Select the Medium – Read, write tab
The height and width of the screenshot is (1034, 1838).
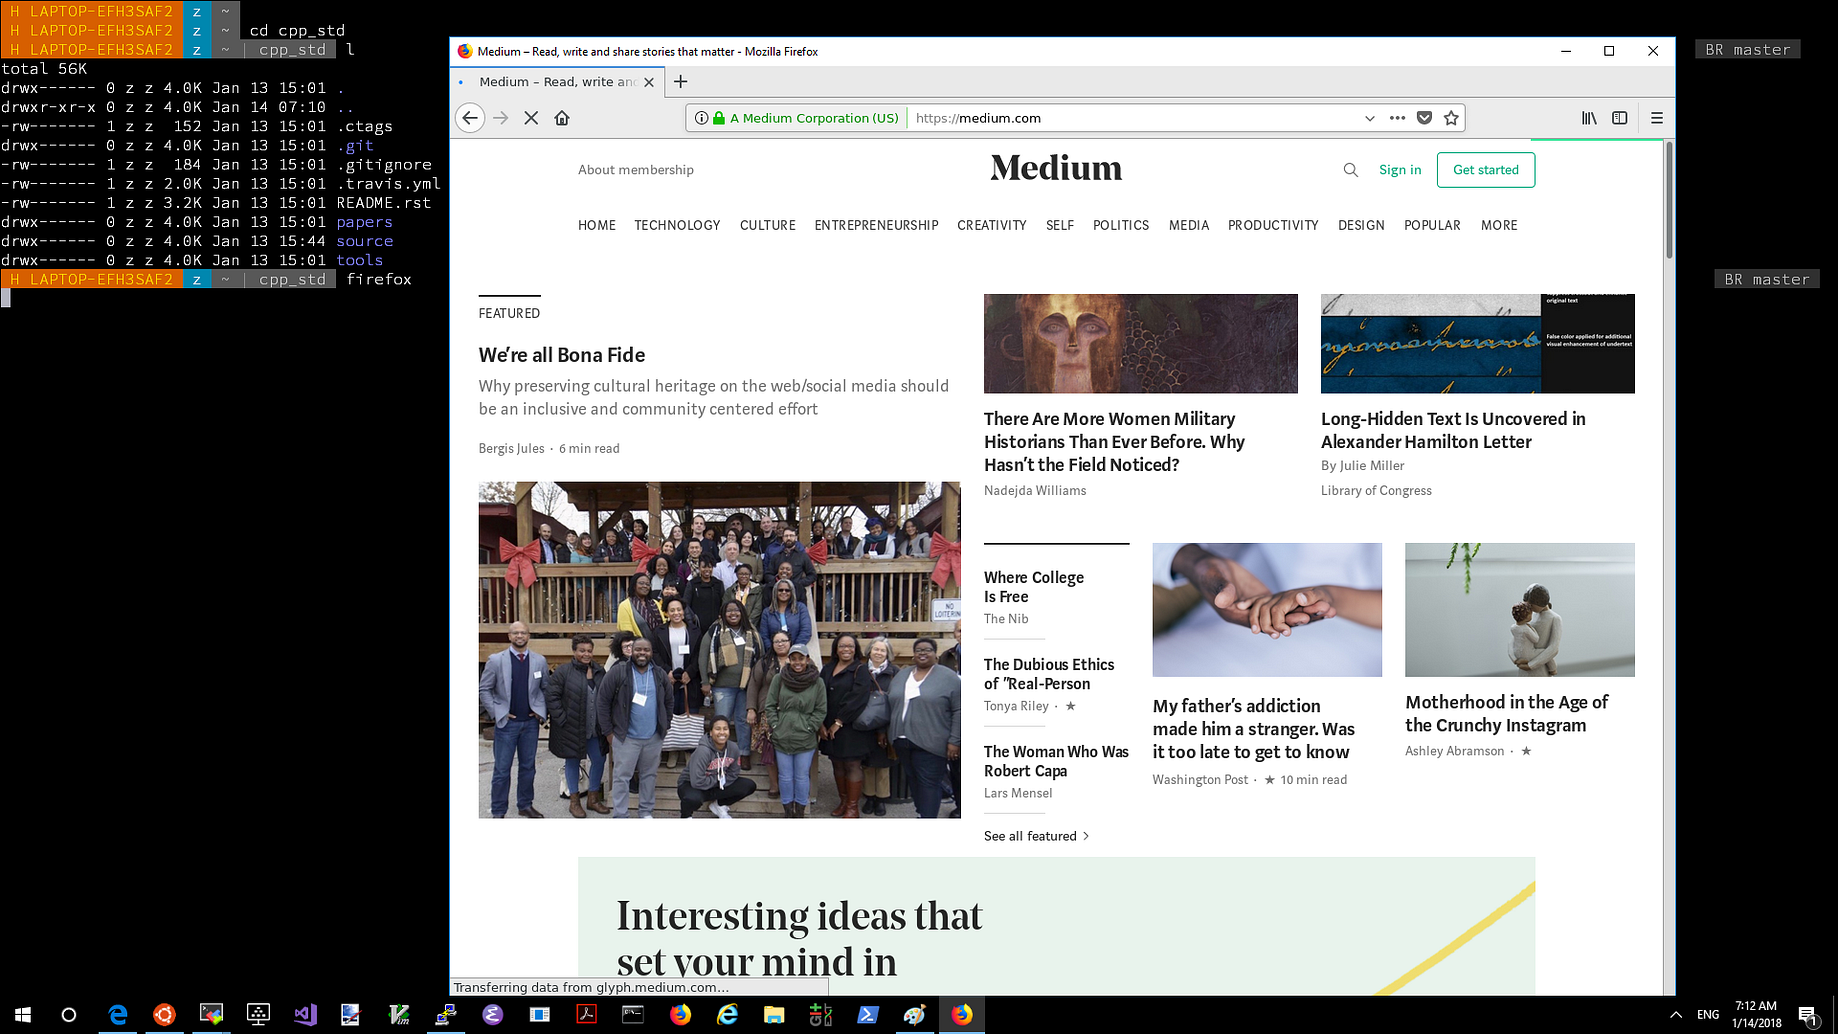[556, 82]
